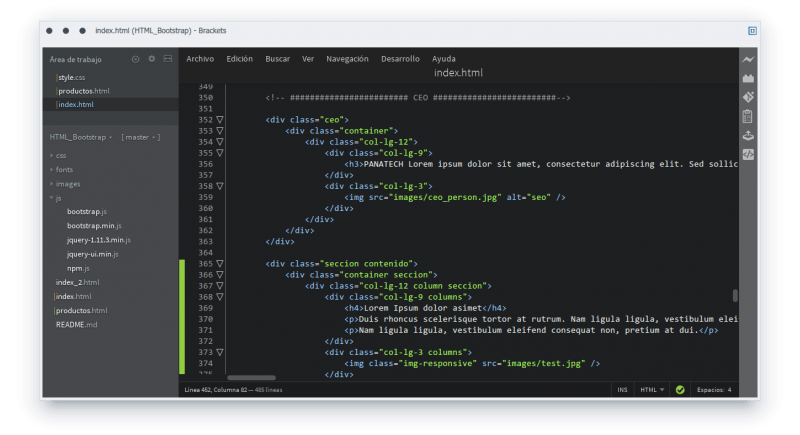The image size is (800, 435).
Task: Open productos.html in project file tree
Action: point(82,311)
